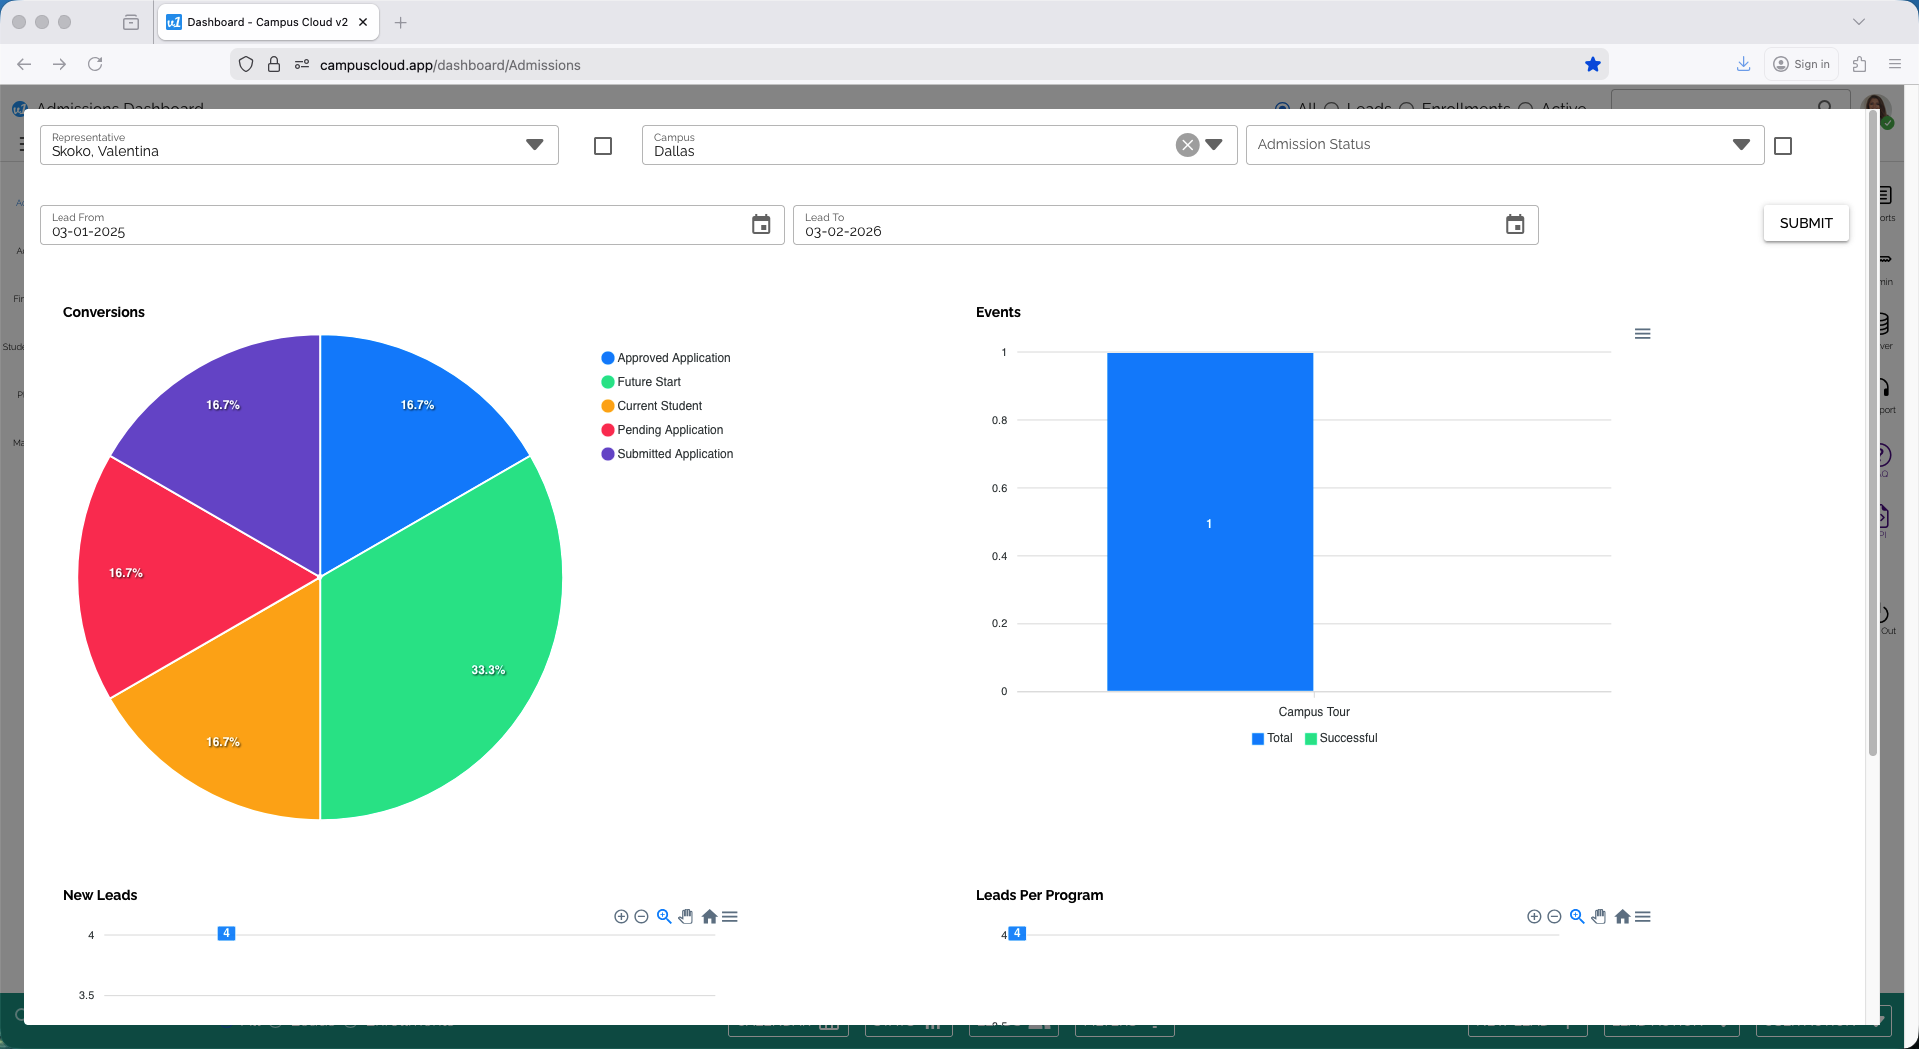Reset the Leads Per Program chart with the home icon
Screen dimensions: 1919x1049
pyautogui.click(x=1622, y=916)
